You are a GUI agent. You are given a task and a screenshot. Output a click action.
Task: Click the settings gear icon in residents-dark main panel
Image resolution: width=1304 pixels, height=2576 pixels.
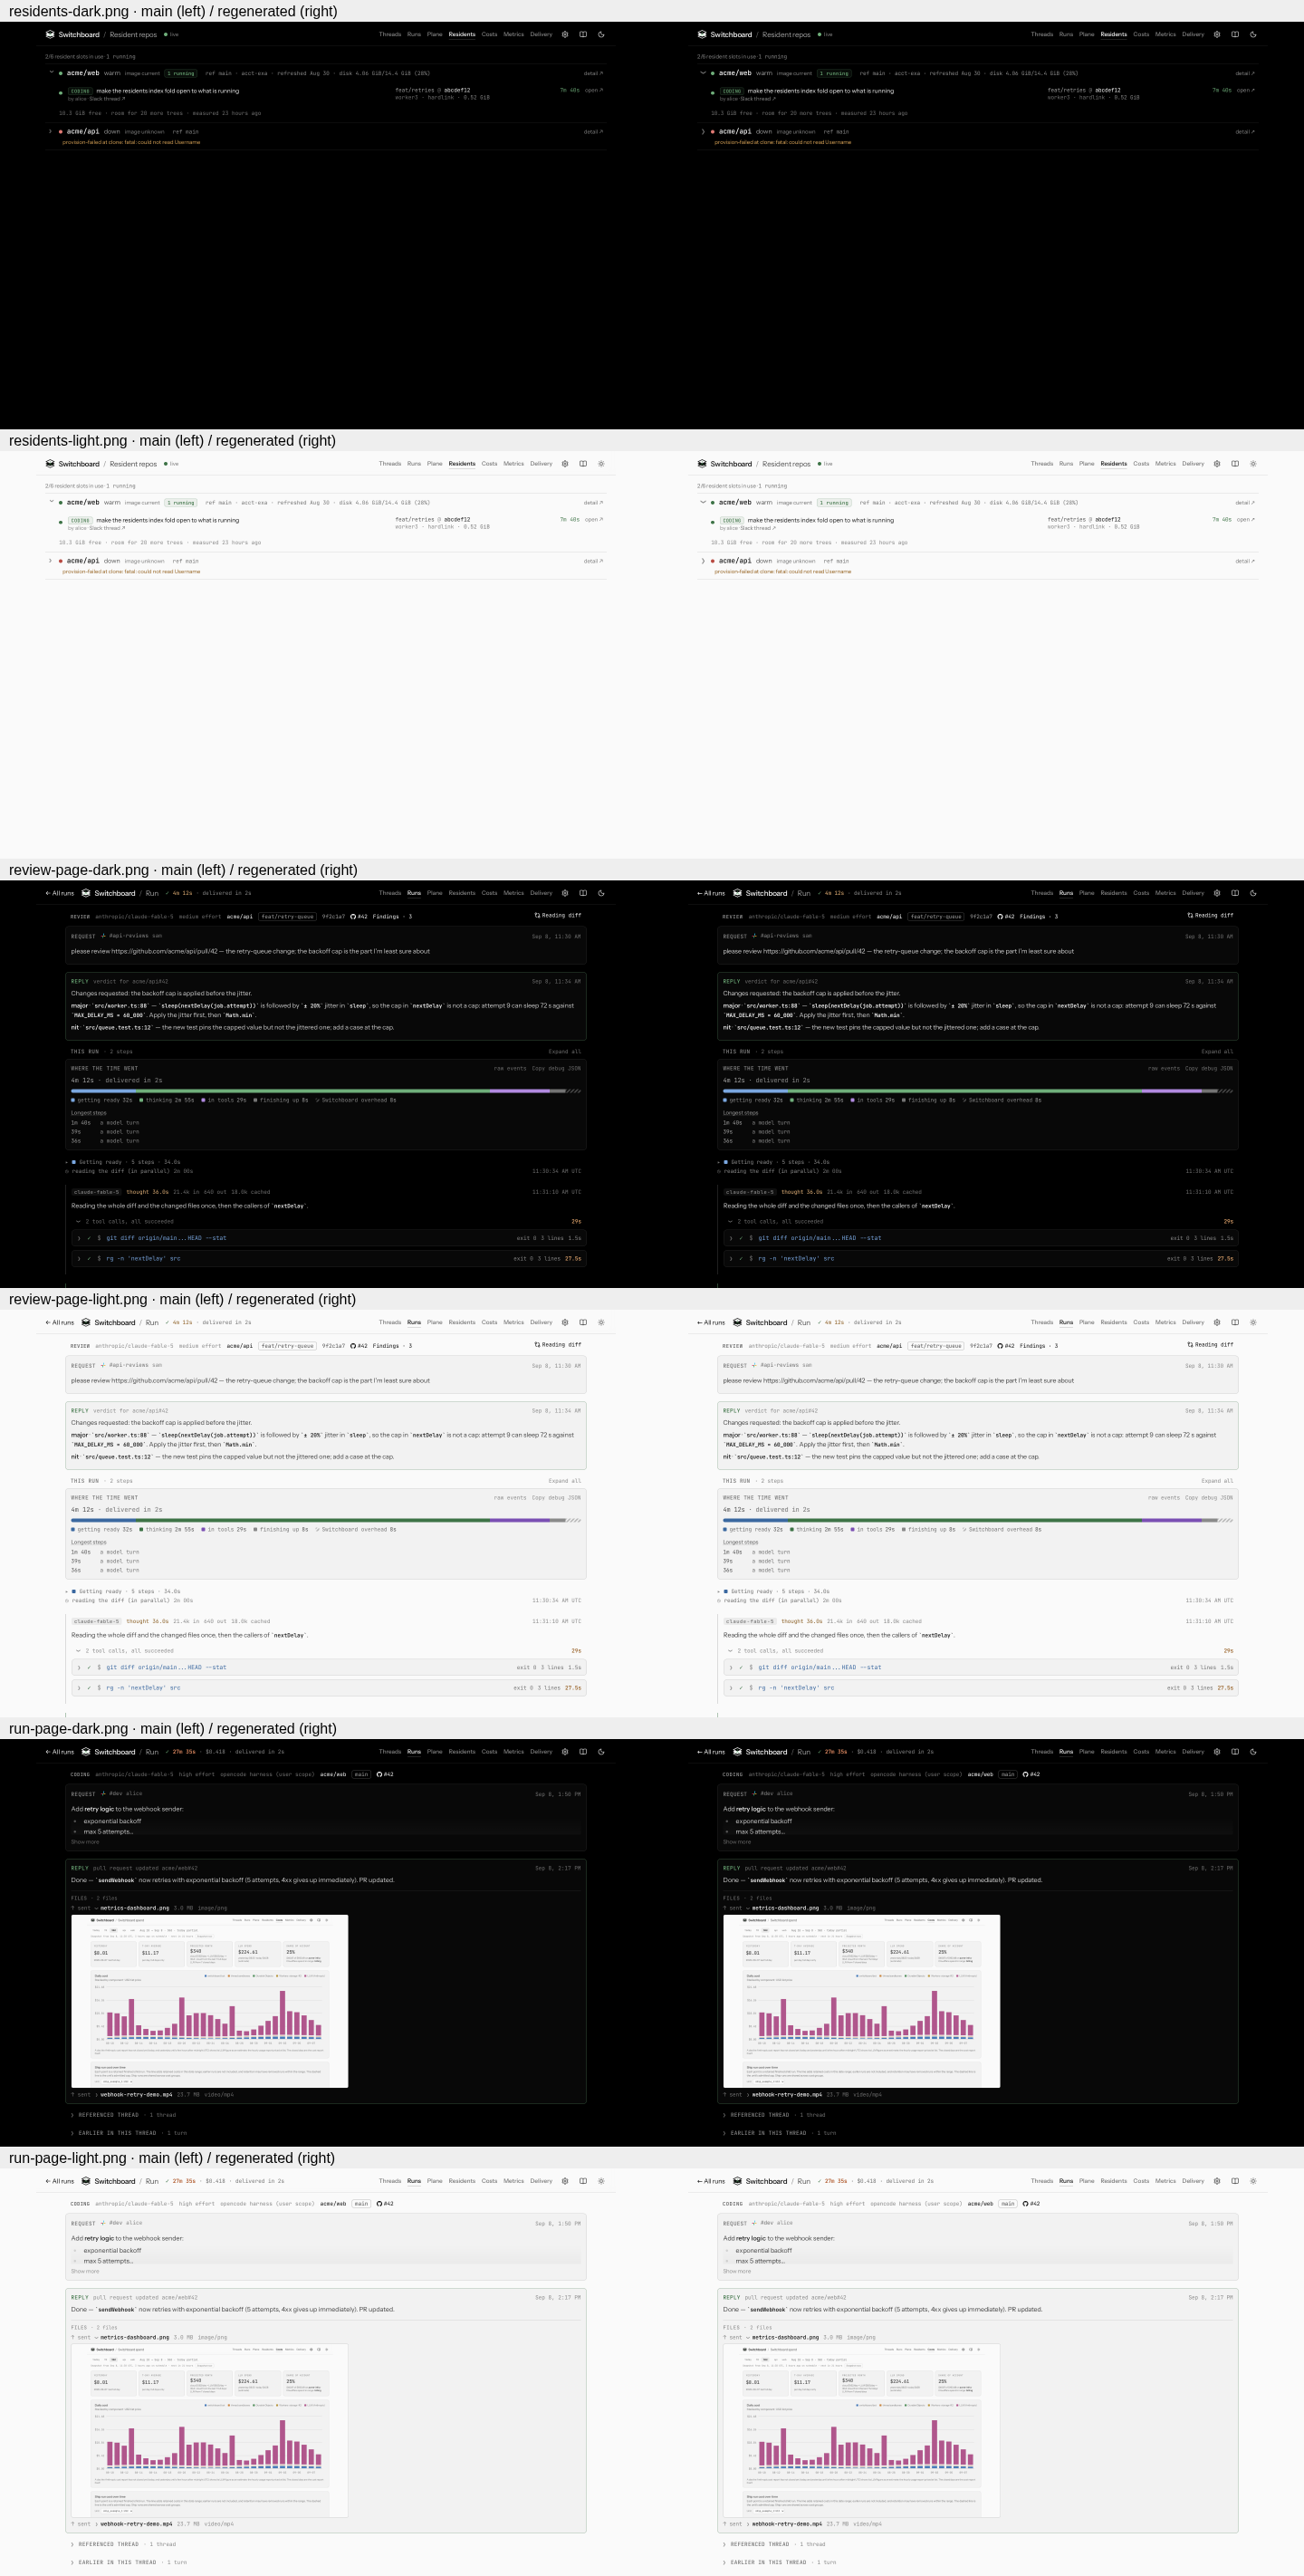[x=565, y=34]
